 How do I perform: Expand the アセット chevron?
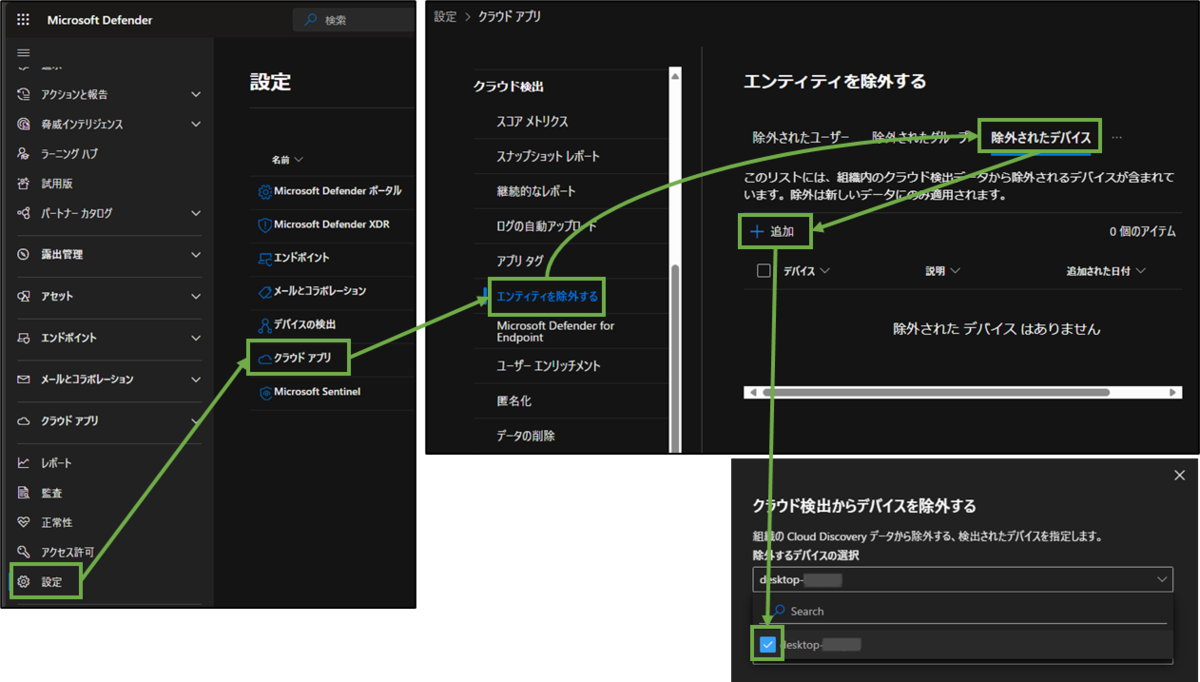click(196, 297)
